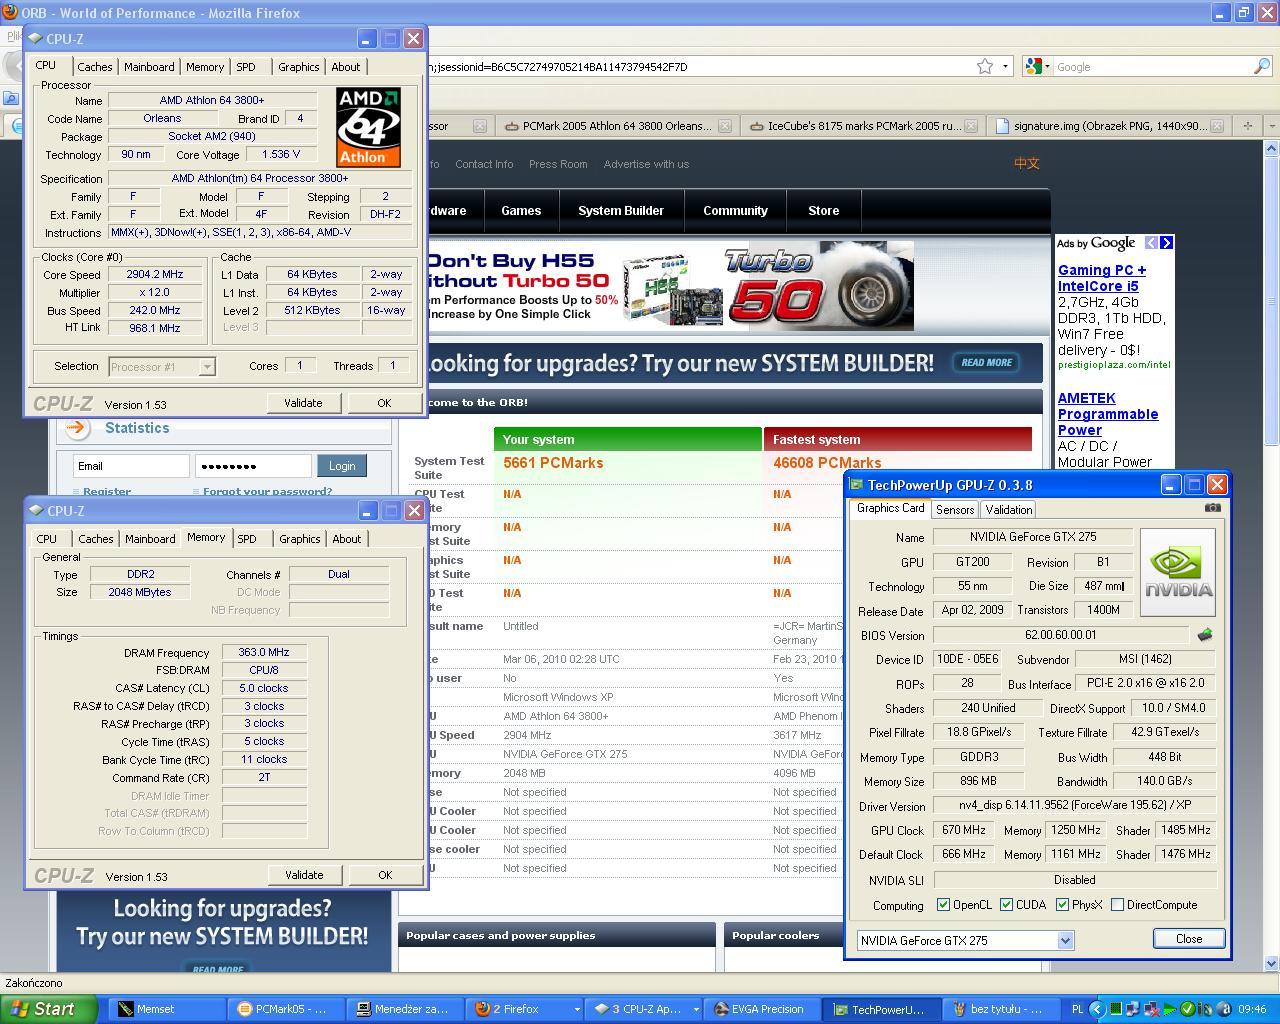Click Validate in top CPU-Z window
The height and width of the screenshot is (1024, 1280).
click(303, 403)
